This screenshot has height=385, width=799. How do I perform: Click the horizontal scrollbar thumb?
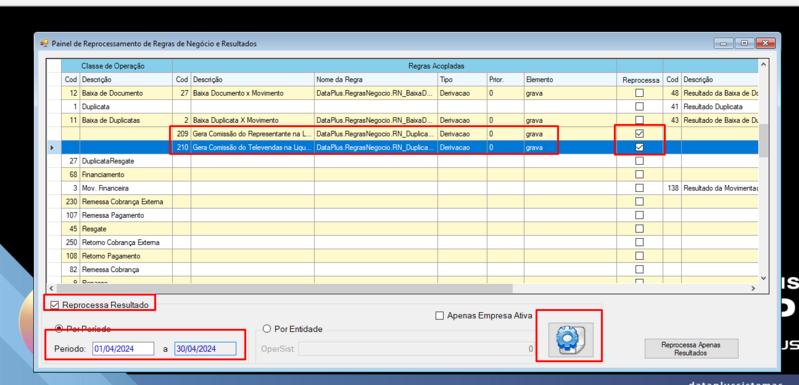(284, 288)
